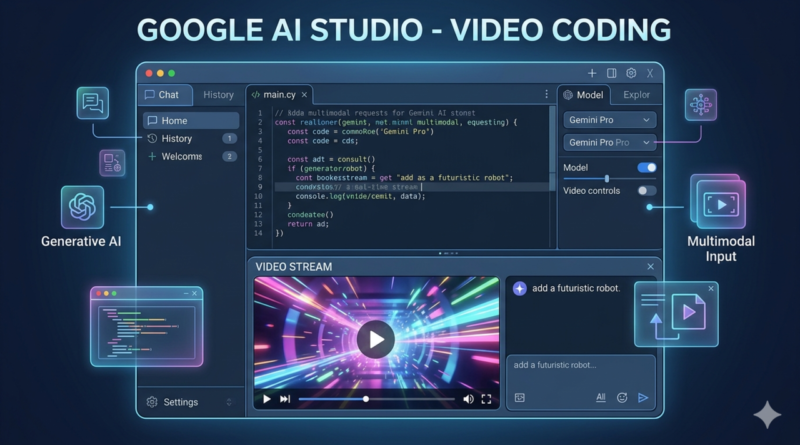Click the 'const adt = consult()' code line
Image resolution: width=800 pixels, height=445 pixels.
click(331, 159)
